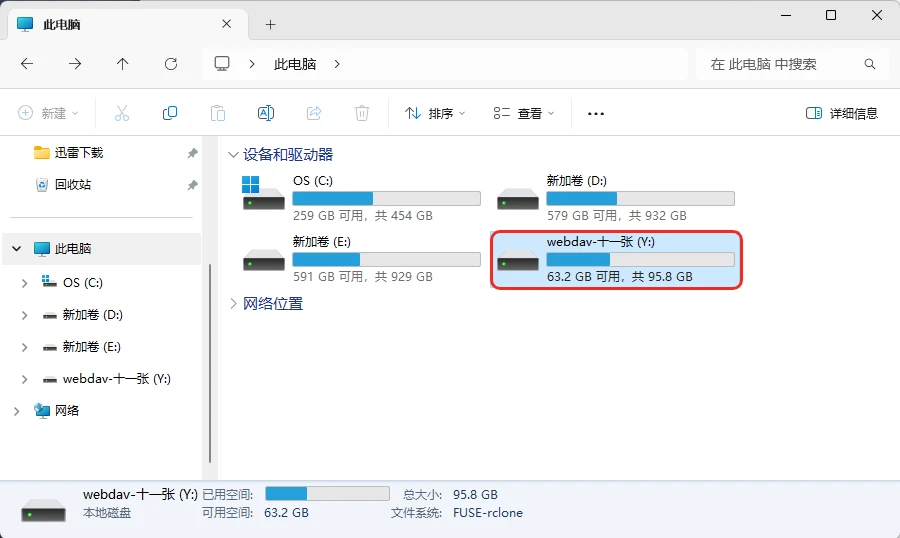Go back with the left arrow
The height and width of the screenshot is (538, 900).
[27, 64]
